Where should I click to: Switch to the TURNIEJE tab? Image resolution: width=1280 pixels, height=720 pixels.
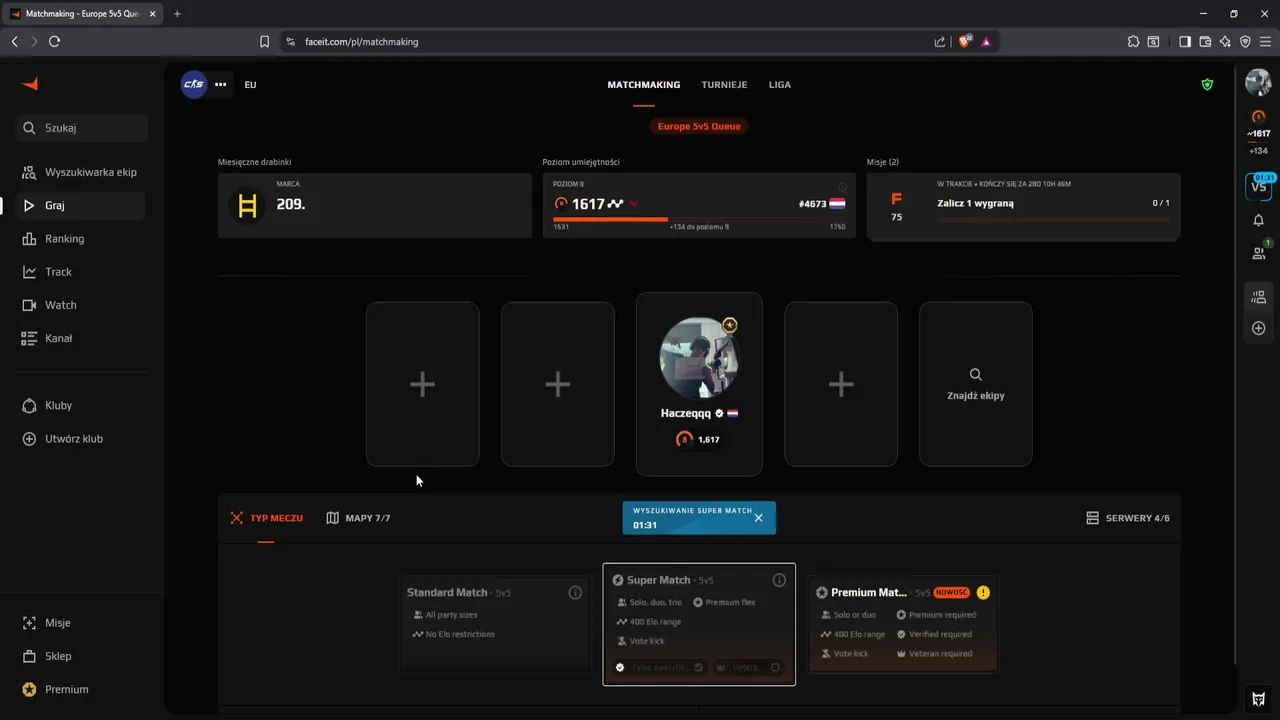point(724,85)
